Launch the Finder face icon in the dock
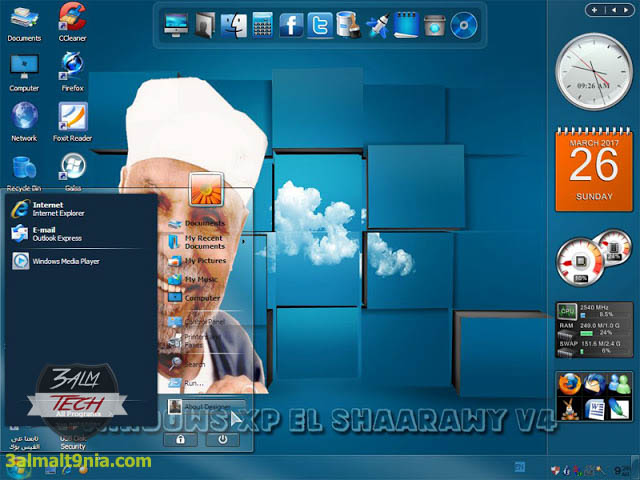This screenshot has width=640, height=480. coord(234,26)
